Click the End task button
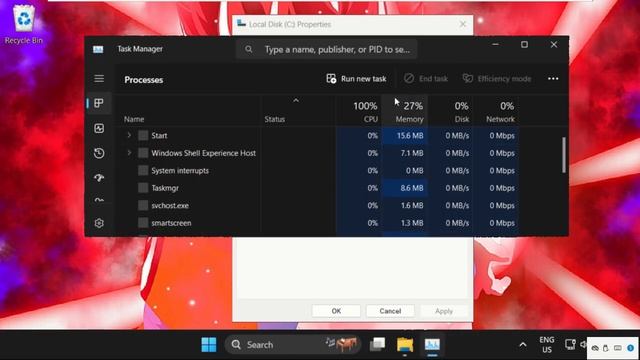The height and width of the screenshot is (360, 640). pyautogui.click(x=426, y=79)
